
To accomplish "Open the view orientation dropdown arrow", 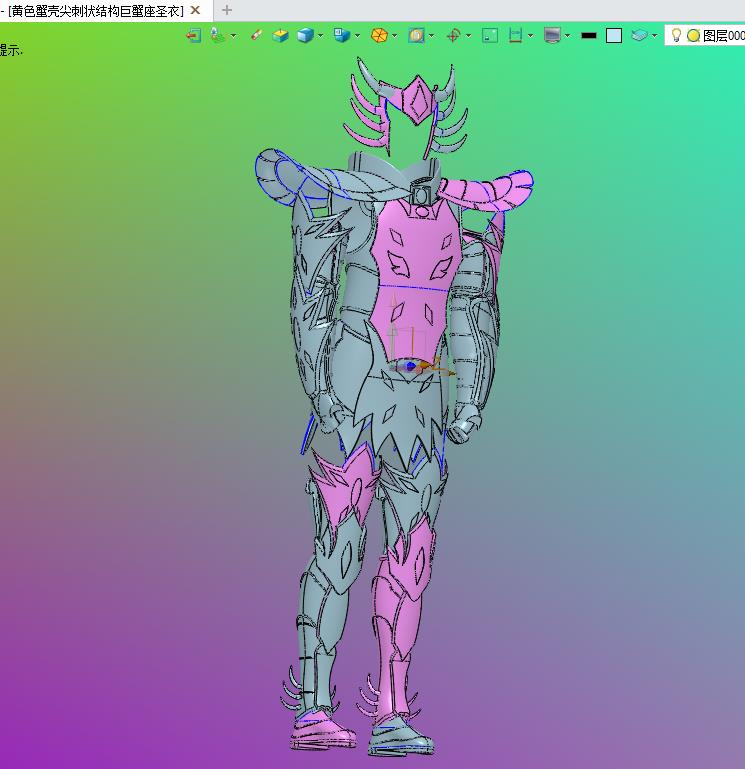I will [x=358, y=36].
